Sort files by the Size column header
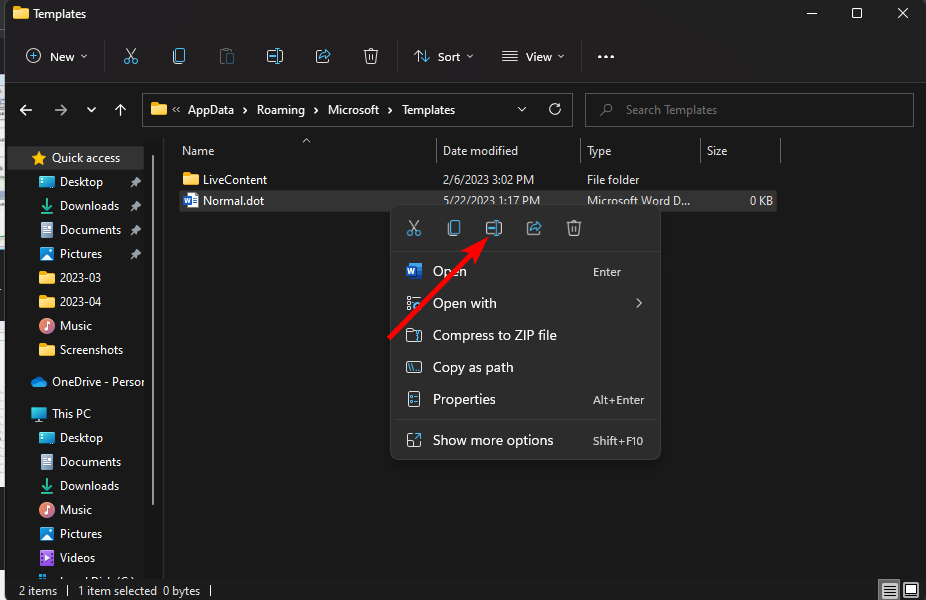The width and height of the screenshot is (926, 600). tap(740, 151)
